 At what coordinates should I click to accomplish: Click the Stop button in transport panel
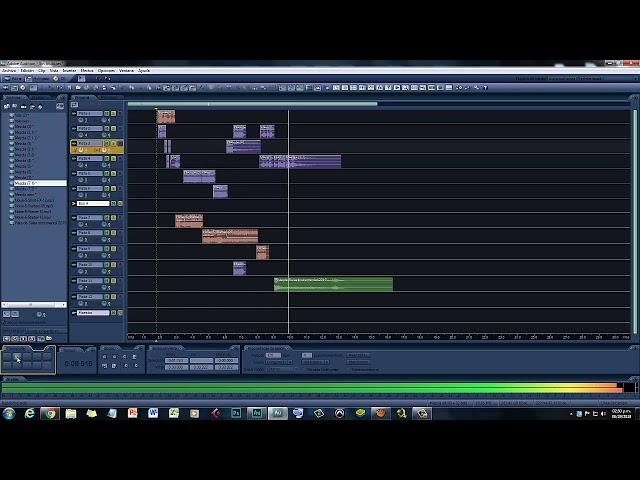pos(7,357)
